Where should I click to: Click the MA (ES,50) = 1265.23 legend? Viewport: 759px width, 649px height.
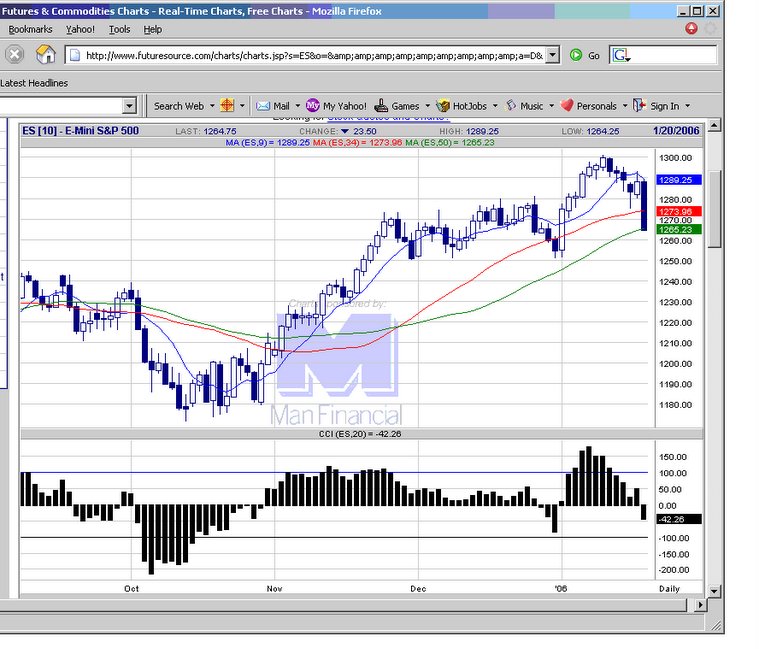[x=450, y=143]
